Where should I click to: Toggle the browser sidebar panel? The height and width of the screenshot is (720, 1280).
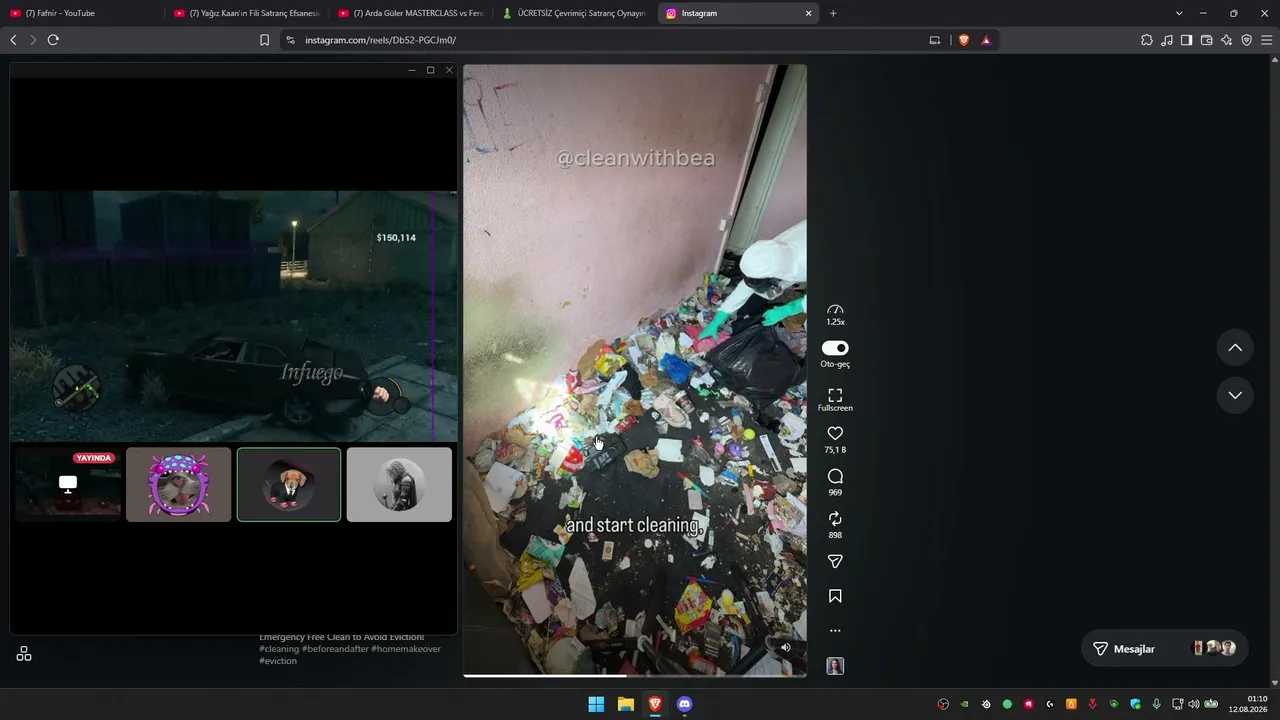[x=1186, y=40]
